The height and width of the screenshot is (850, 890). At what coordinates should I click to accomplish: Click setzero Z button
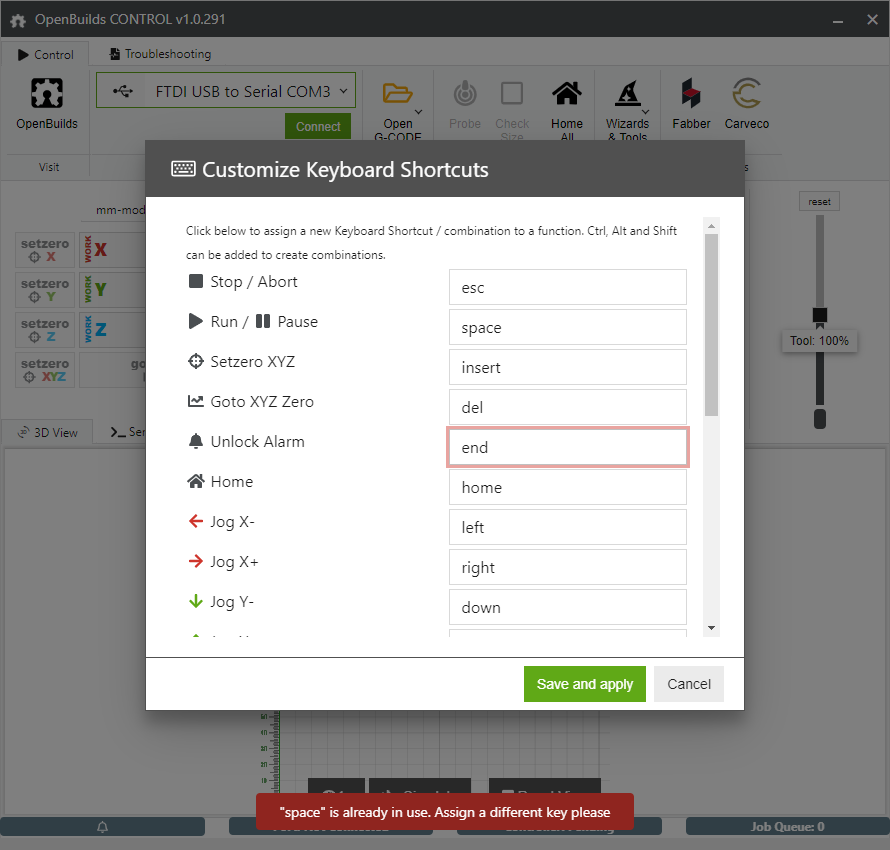(x=45, y=330)
